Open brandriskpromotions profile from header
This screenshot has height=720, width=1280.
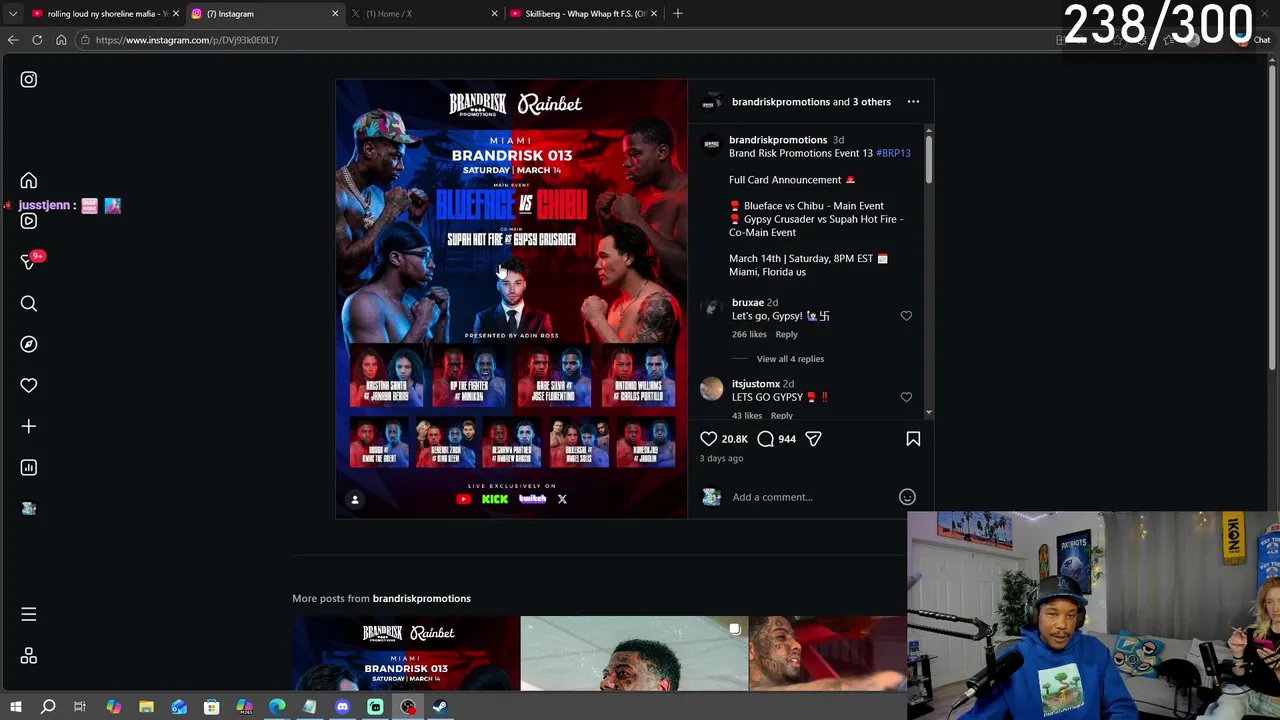(x=780, y=101)
